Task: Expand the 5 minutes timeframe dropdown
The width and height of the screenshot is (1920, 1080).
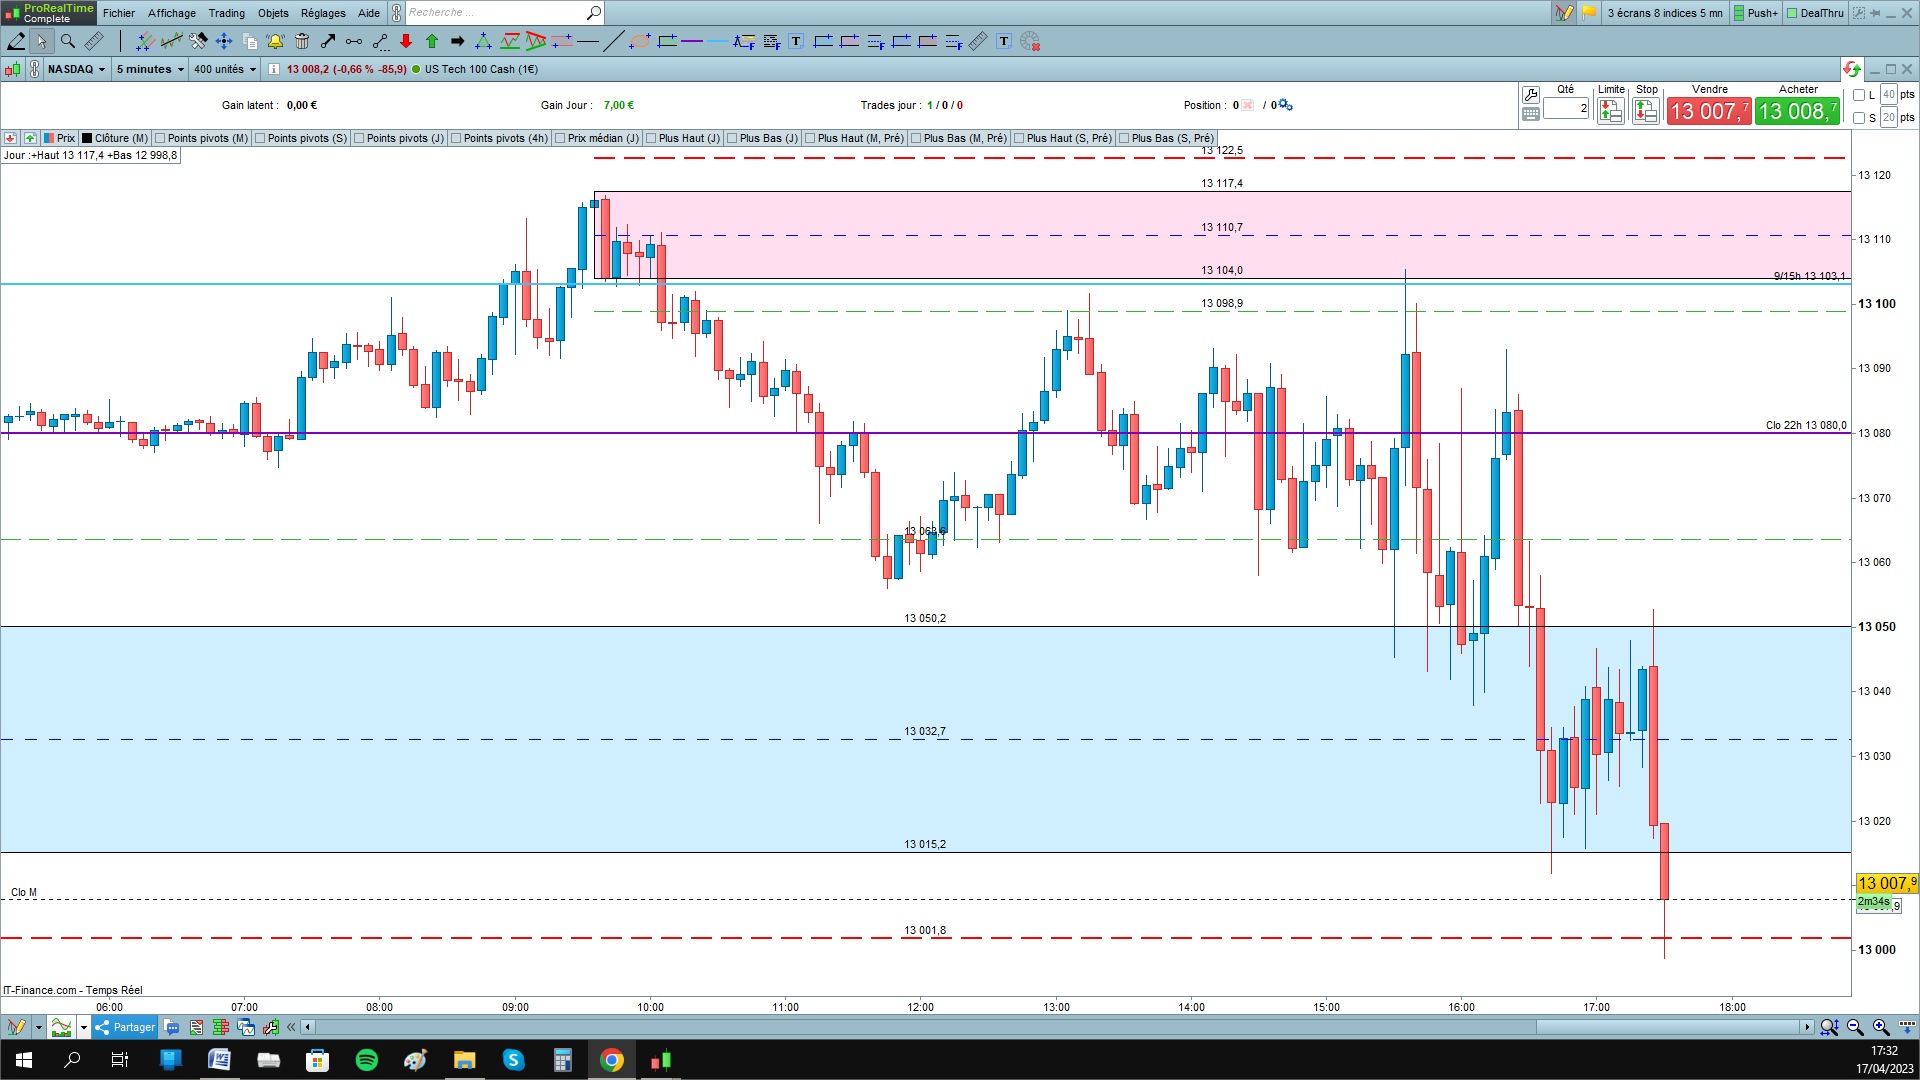Action: 150,69
